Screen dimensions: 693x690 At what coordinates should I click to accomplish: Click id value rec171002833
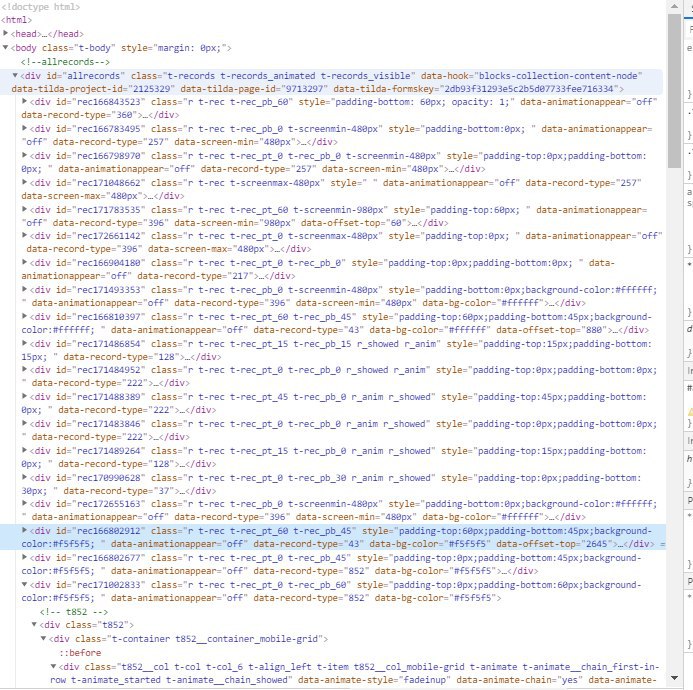109,585
